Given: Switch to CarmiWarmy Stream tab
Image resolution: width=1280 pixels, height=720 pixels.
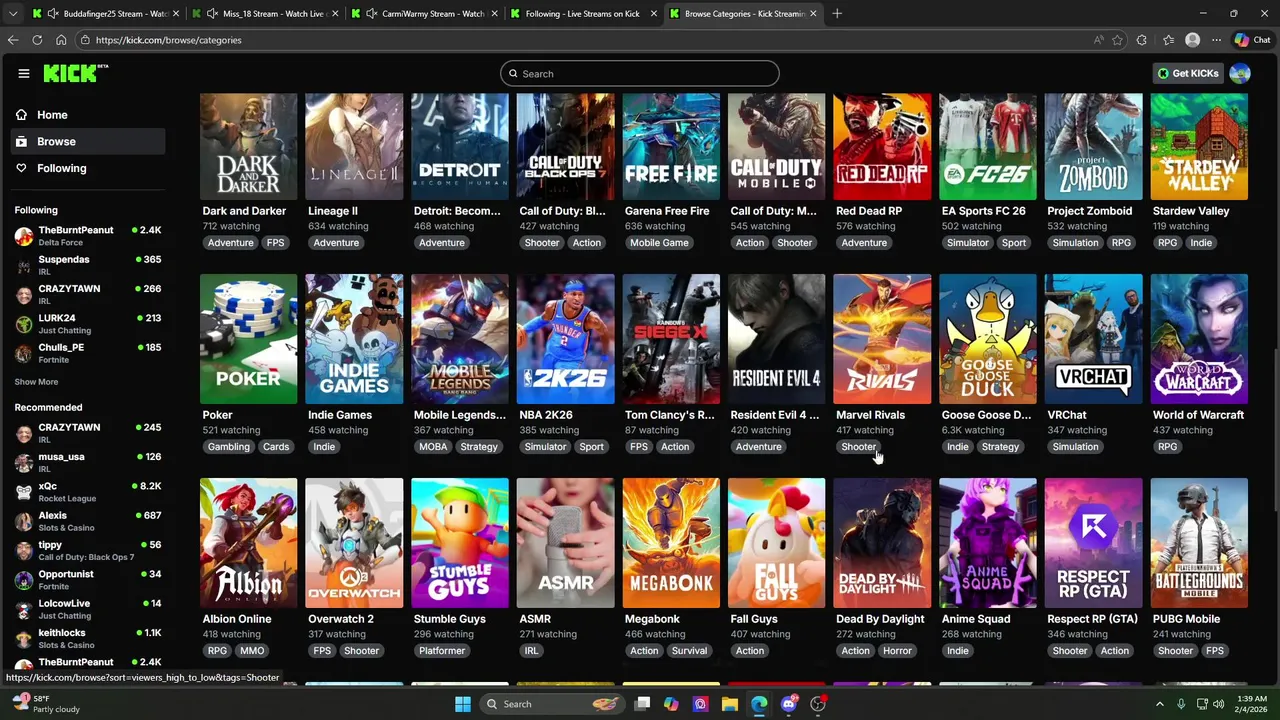Looking at the screenshot, I should 425,14.
